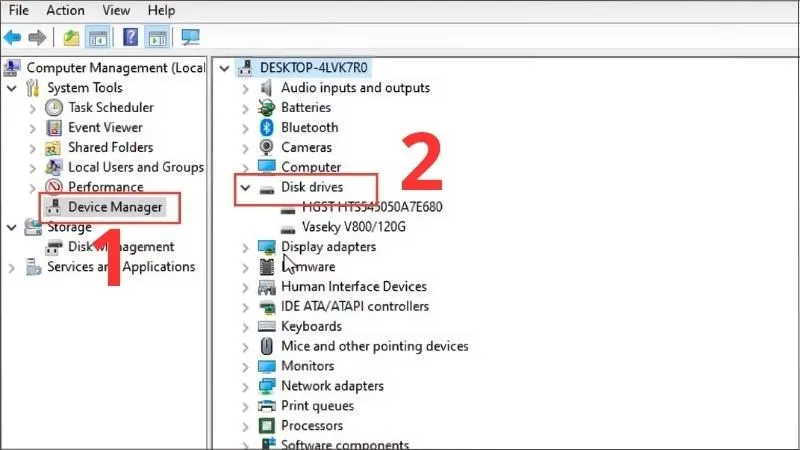Open the Action menu

pyautogui.click(x=65, y=10)
